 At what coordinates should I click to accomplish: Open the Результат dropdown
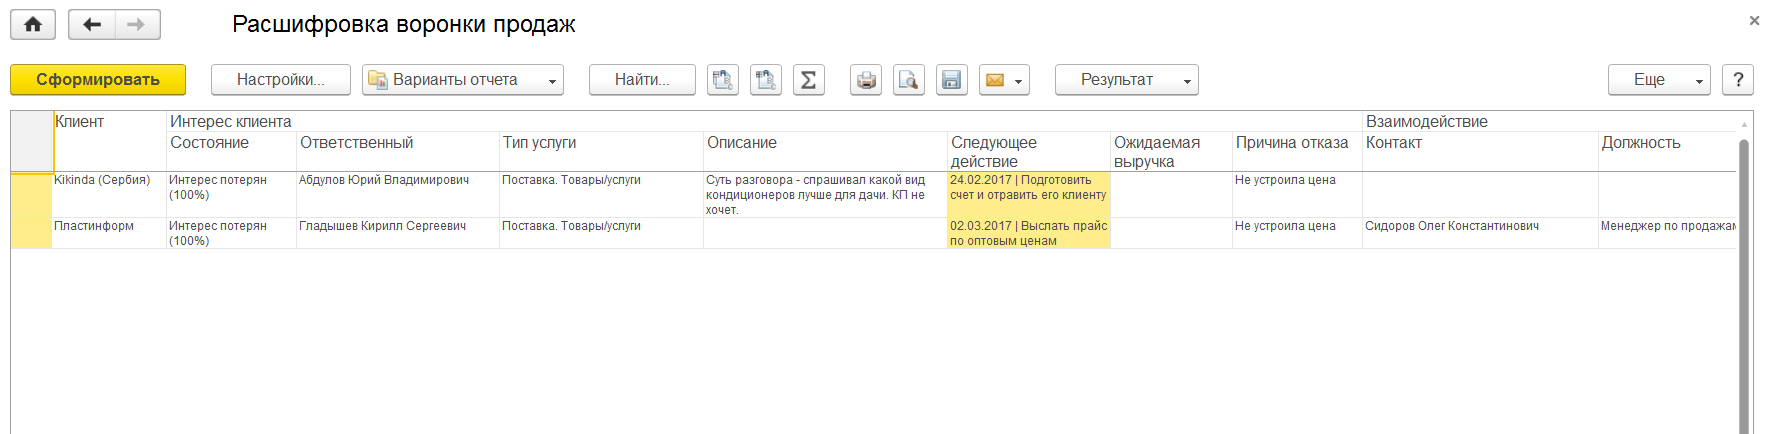(1127, 80)
